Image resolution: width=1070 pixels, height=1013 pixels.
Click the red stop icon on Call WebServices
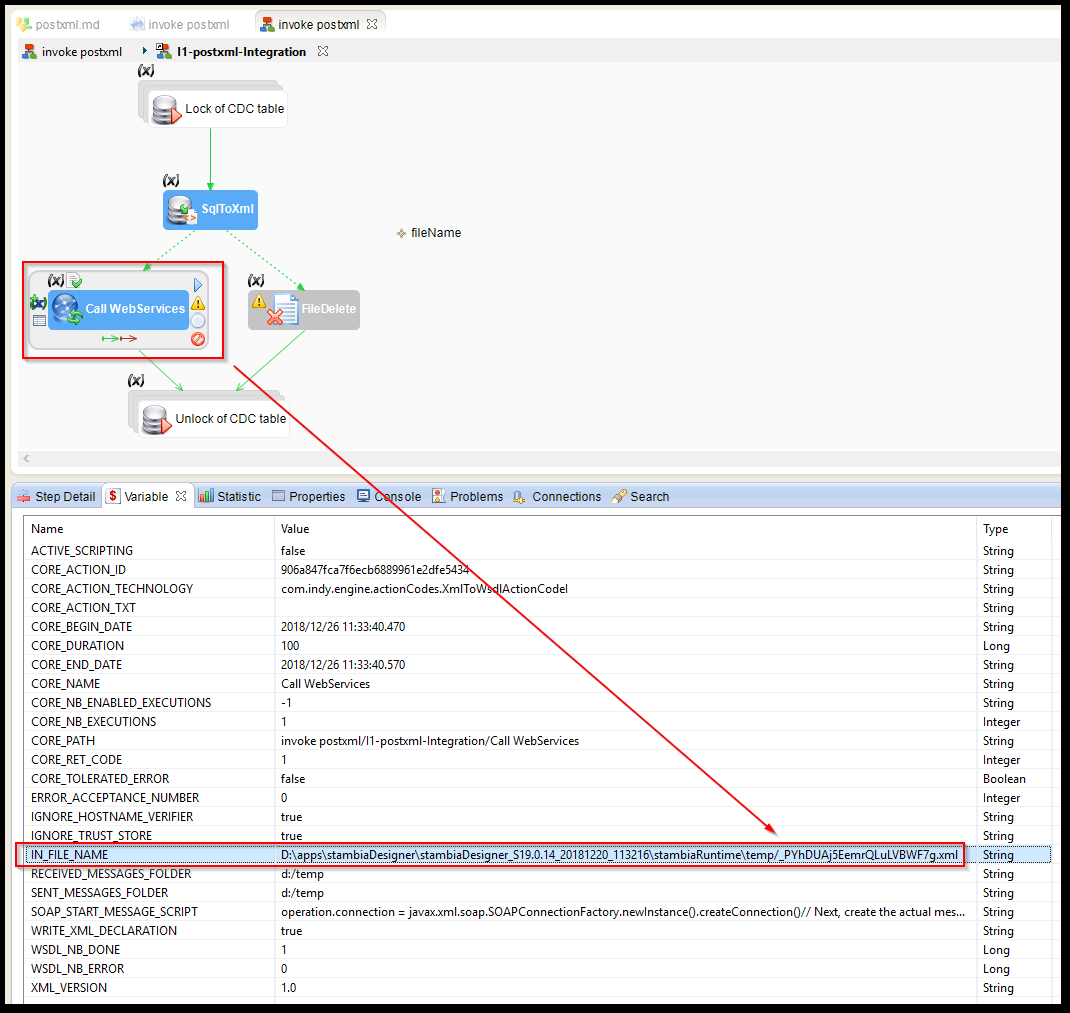pos(198,339)
